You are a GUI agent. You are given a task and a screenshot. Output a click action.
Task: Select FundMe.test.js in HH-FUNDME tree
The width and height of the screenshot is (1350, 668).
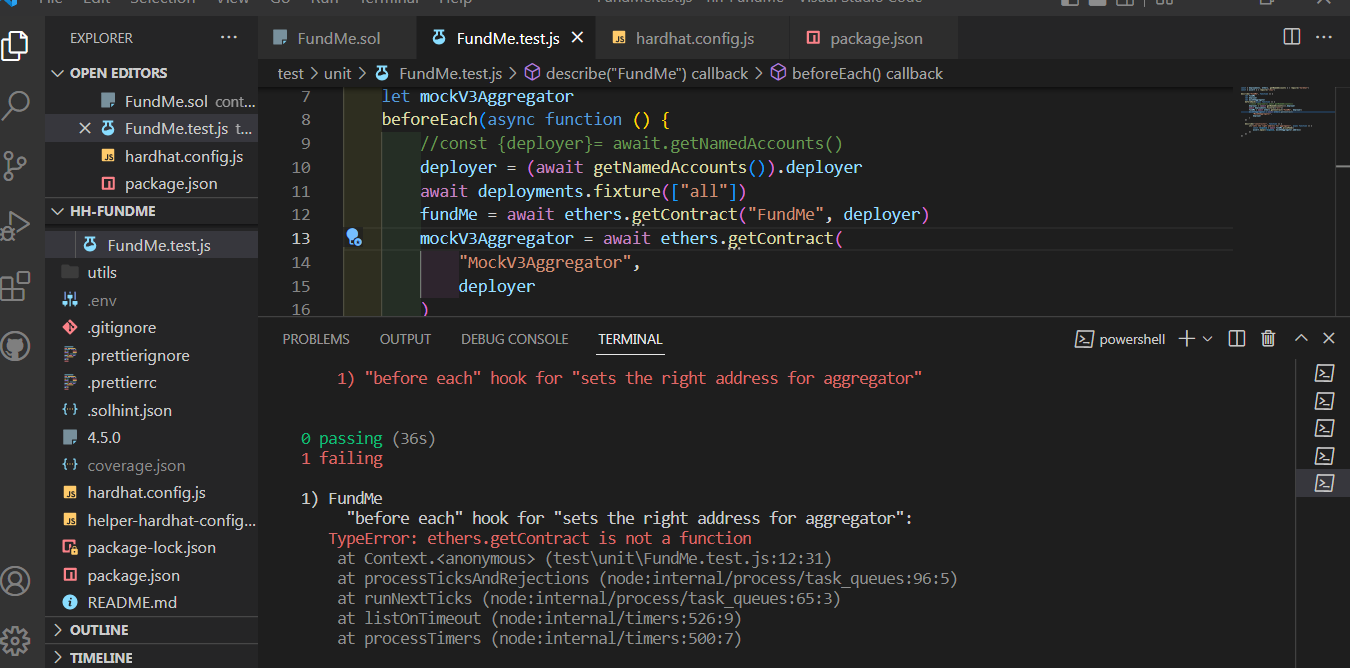(x=151, y=245)
